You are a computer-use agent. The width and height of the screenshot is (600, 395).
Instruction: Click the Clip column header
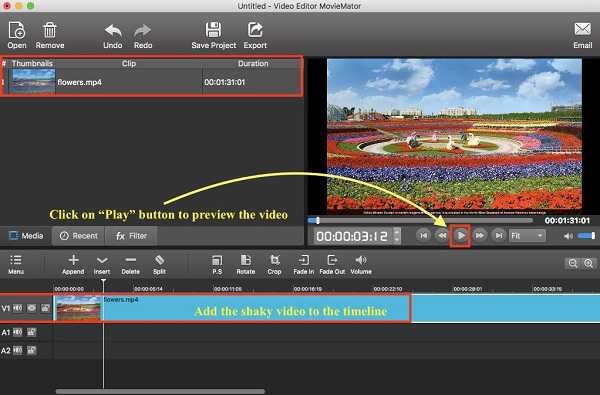pyautogui.click(x=129, y=63)
